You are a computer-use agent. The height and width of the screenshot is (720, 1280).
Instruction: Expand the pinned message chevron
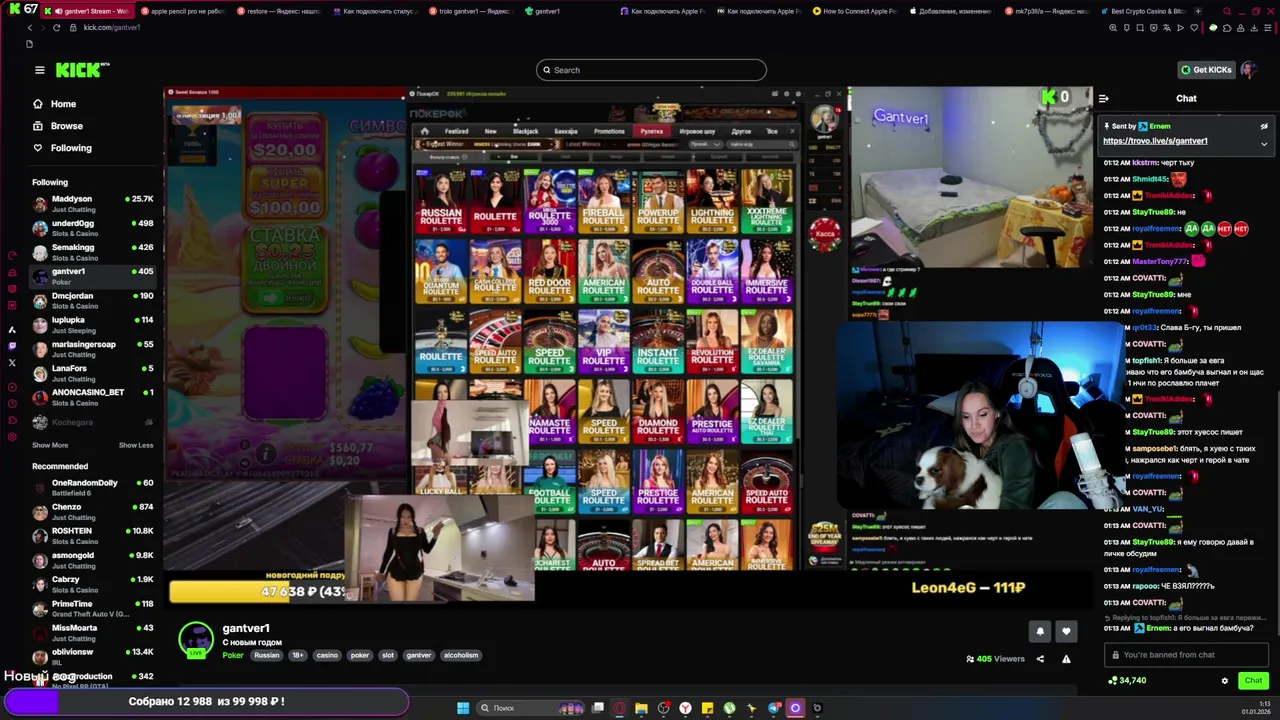point(1264,143)
